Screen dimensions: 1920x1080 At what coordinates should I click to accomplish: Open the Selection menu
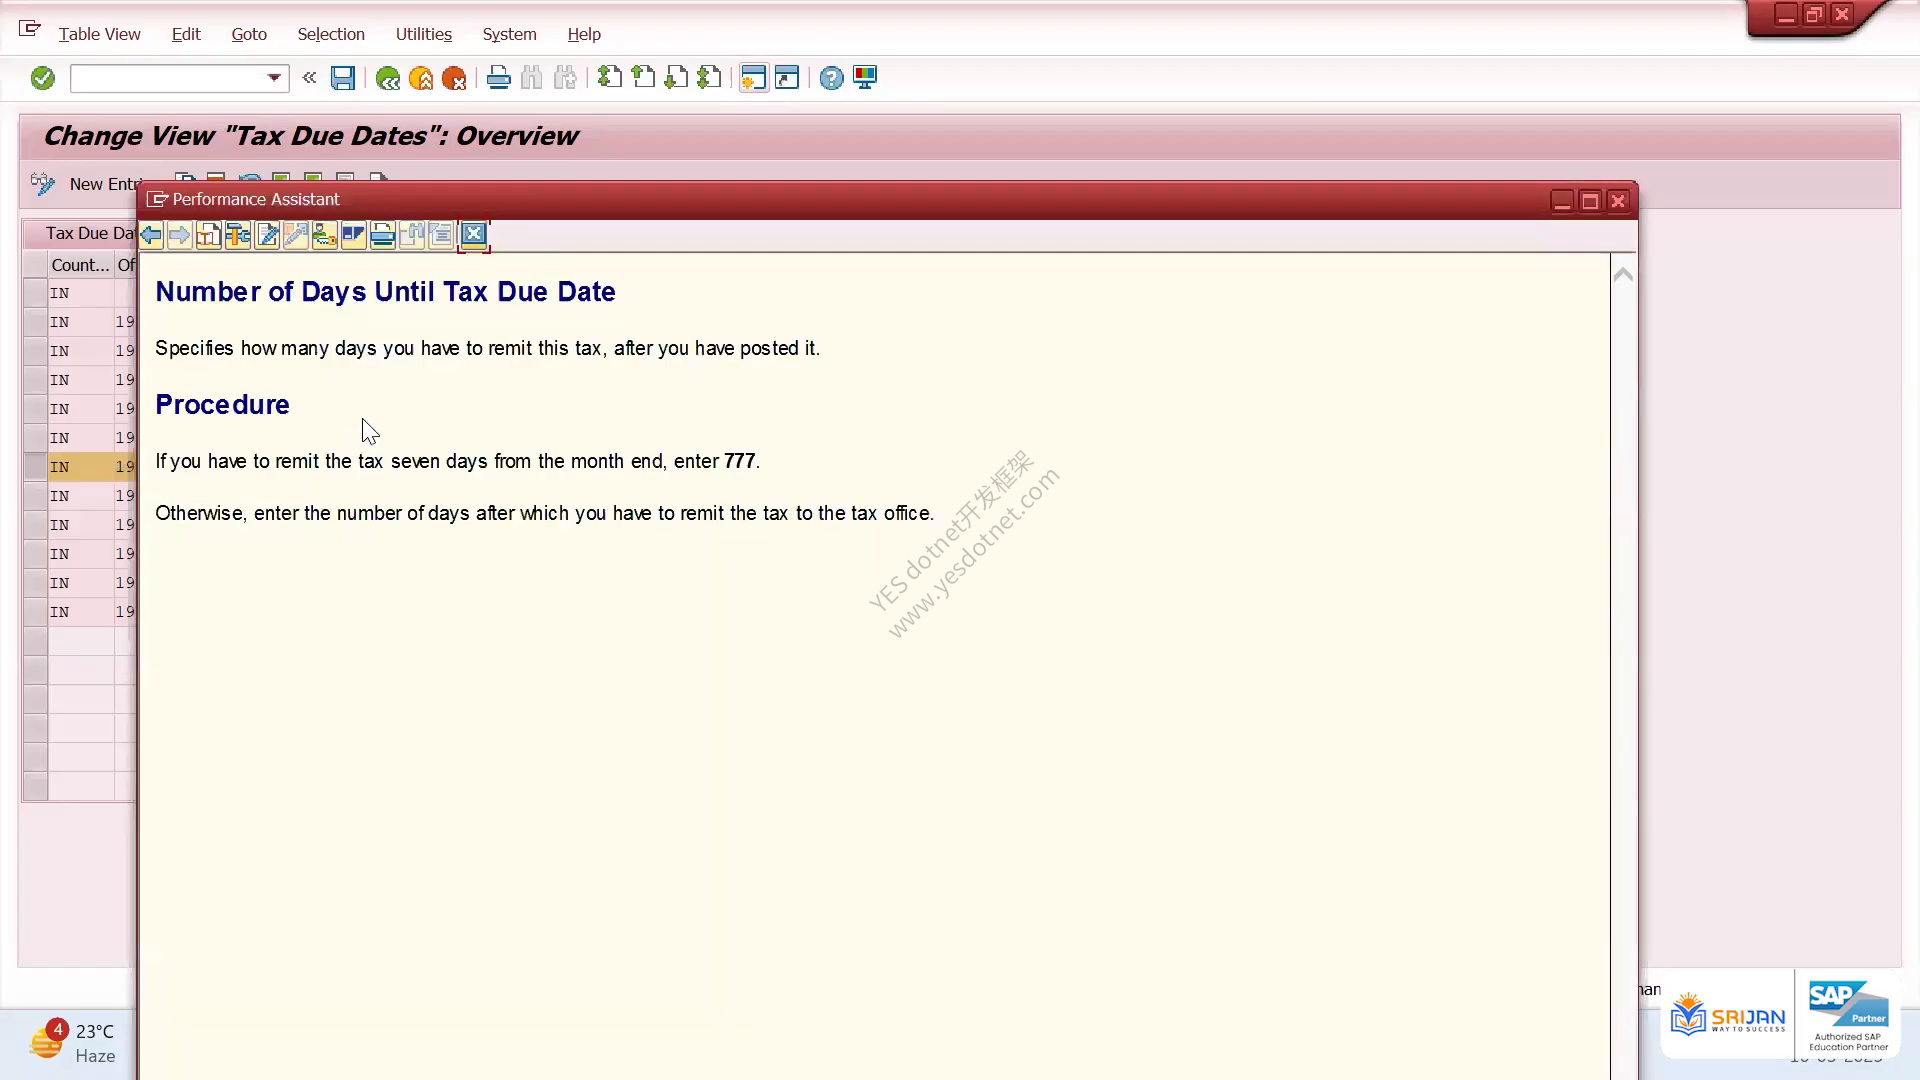tap(331, 34)
